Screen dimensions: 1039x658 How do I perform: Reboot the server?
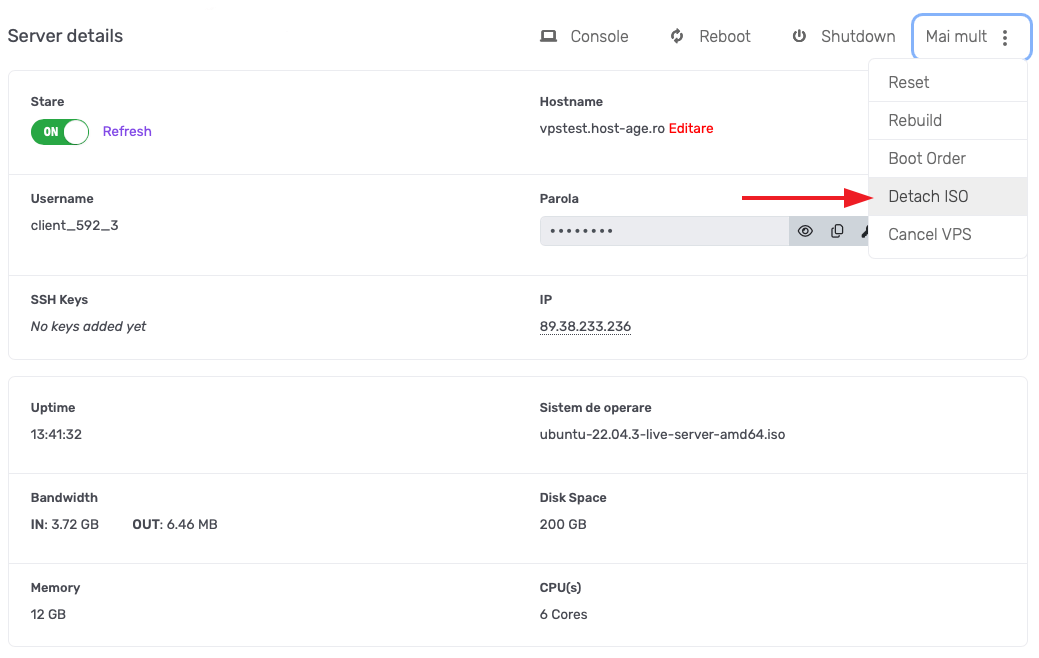pyautogui.click(x=711, y=36)
